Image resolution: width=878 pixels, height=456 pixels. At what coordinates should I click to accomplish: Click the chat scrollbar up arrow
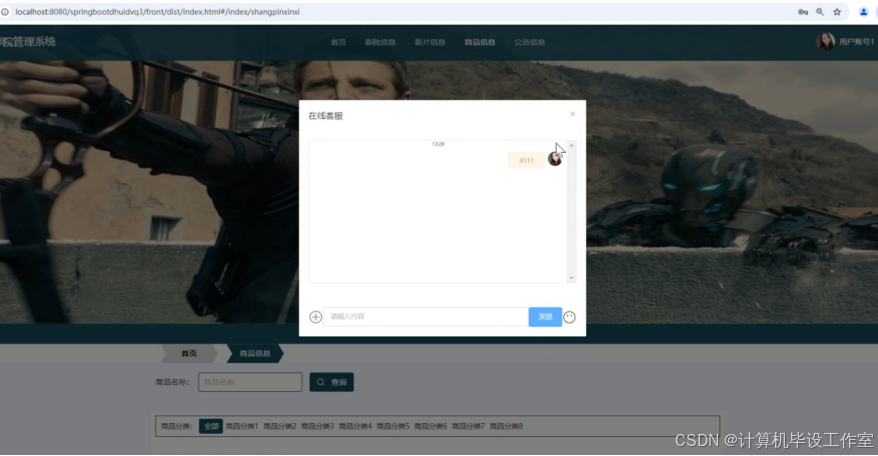pos(571,145)
